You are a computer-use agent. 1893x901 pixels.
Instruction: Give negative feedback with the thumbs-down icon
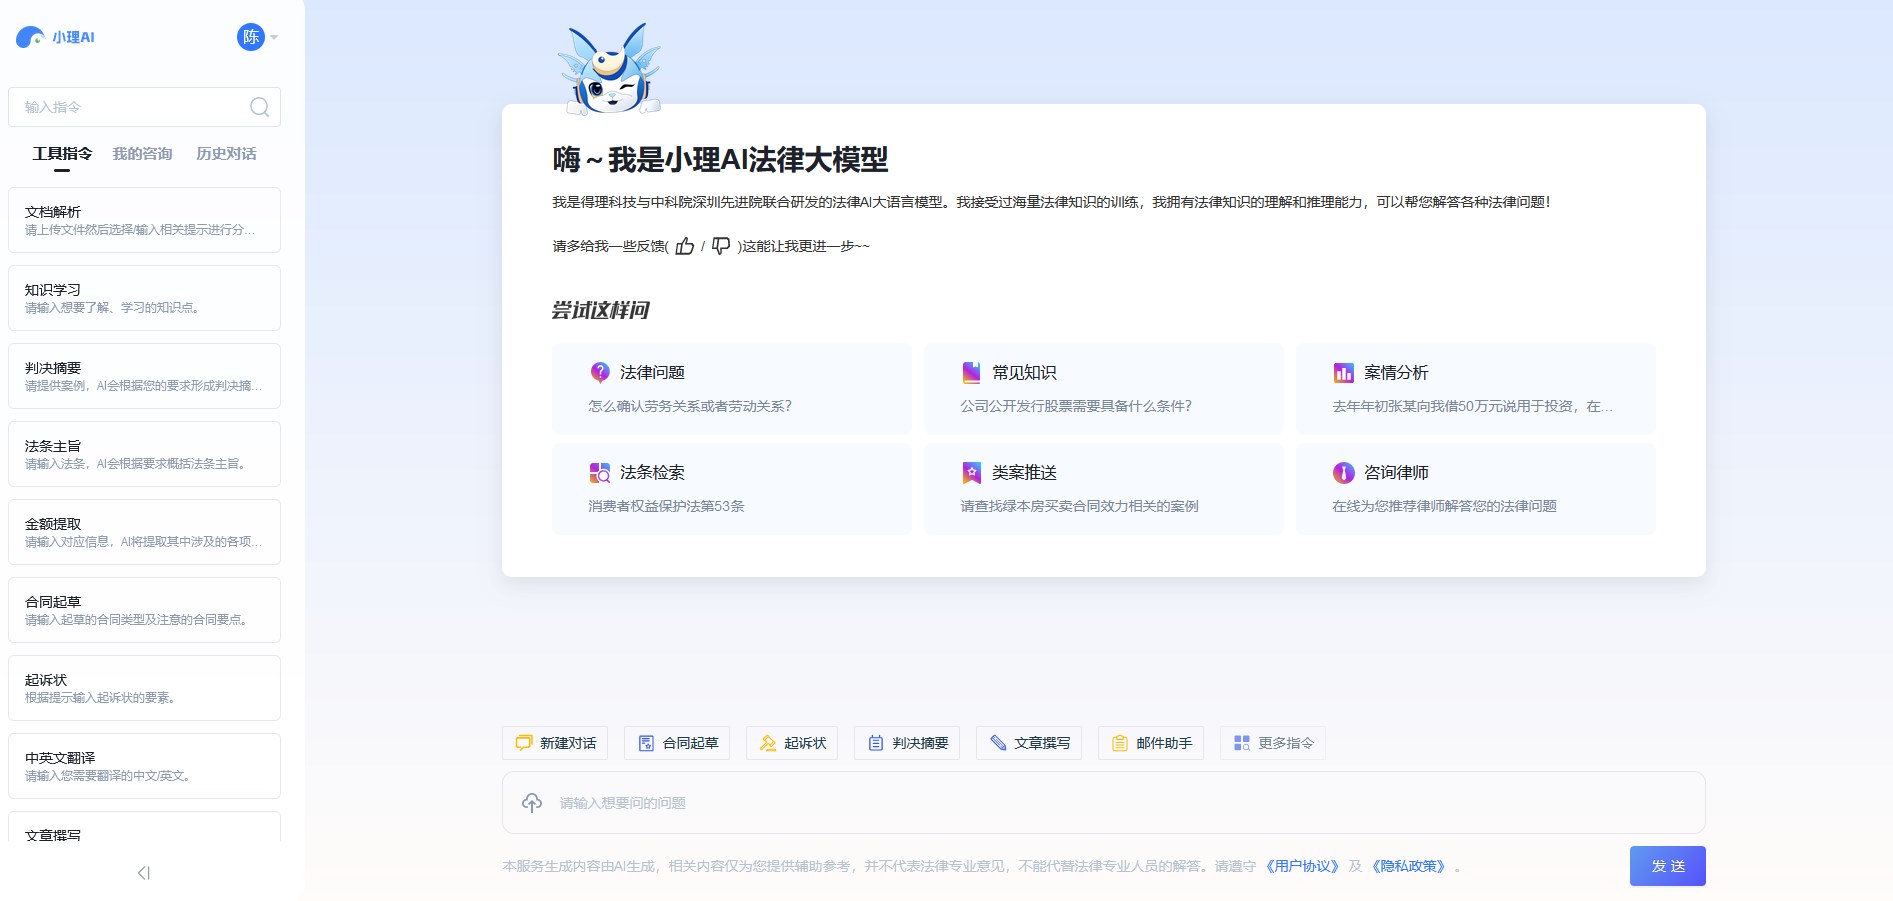click(x=719, y=246)
